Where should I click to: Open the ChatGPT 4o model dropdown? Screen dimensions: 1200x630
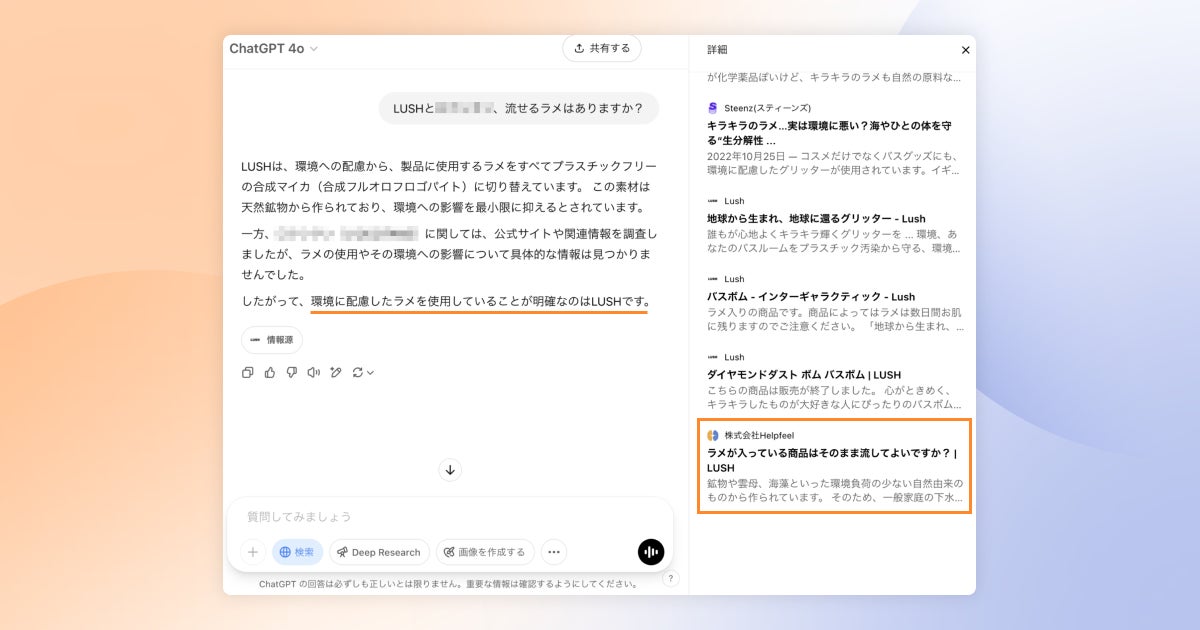pos(273,48)
